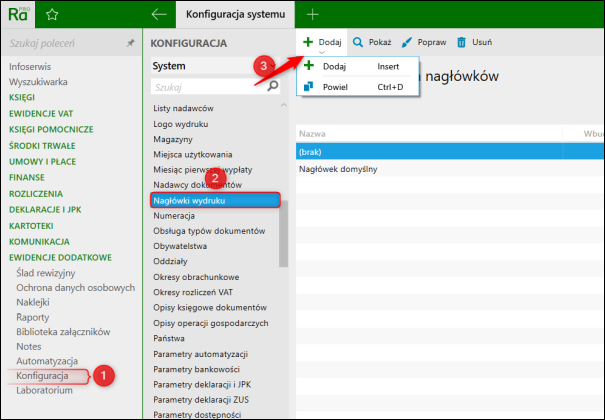Open Ochrona danych osobowych
The height and width of the screenshot is (420, 605).
tap(76, 288)
